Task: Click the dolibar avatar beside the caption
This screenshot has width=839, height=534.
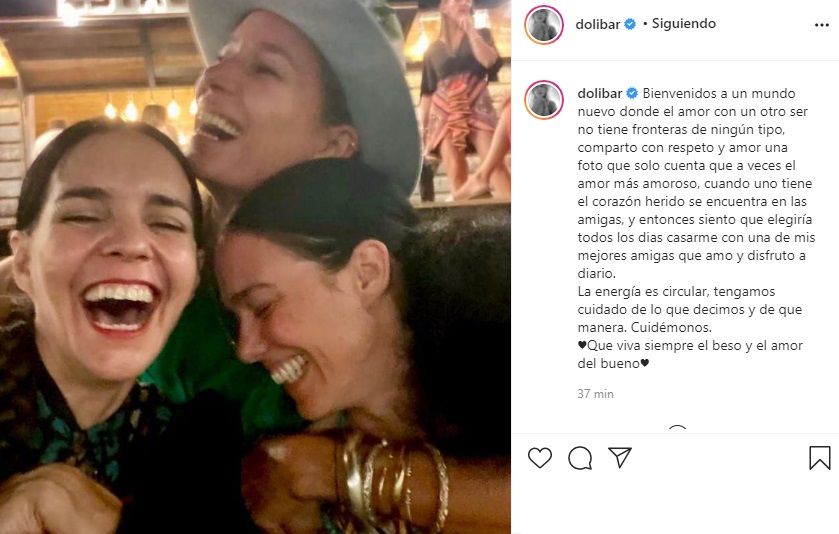Action: (x=545, y=100)
